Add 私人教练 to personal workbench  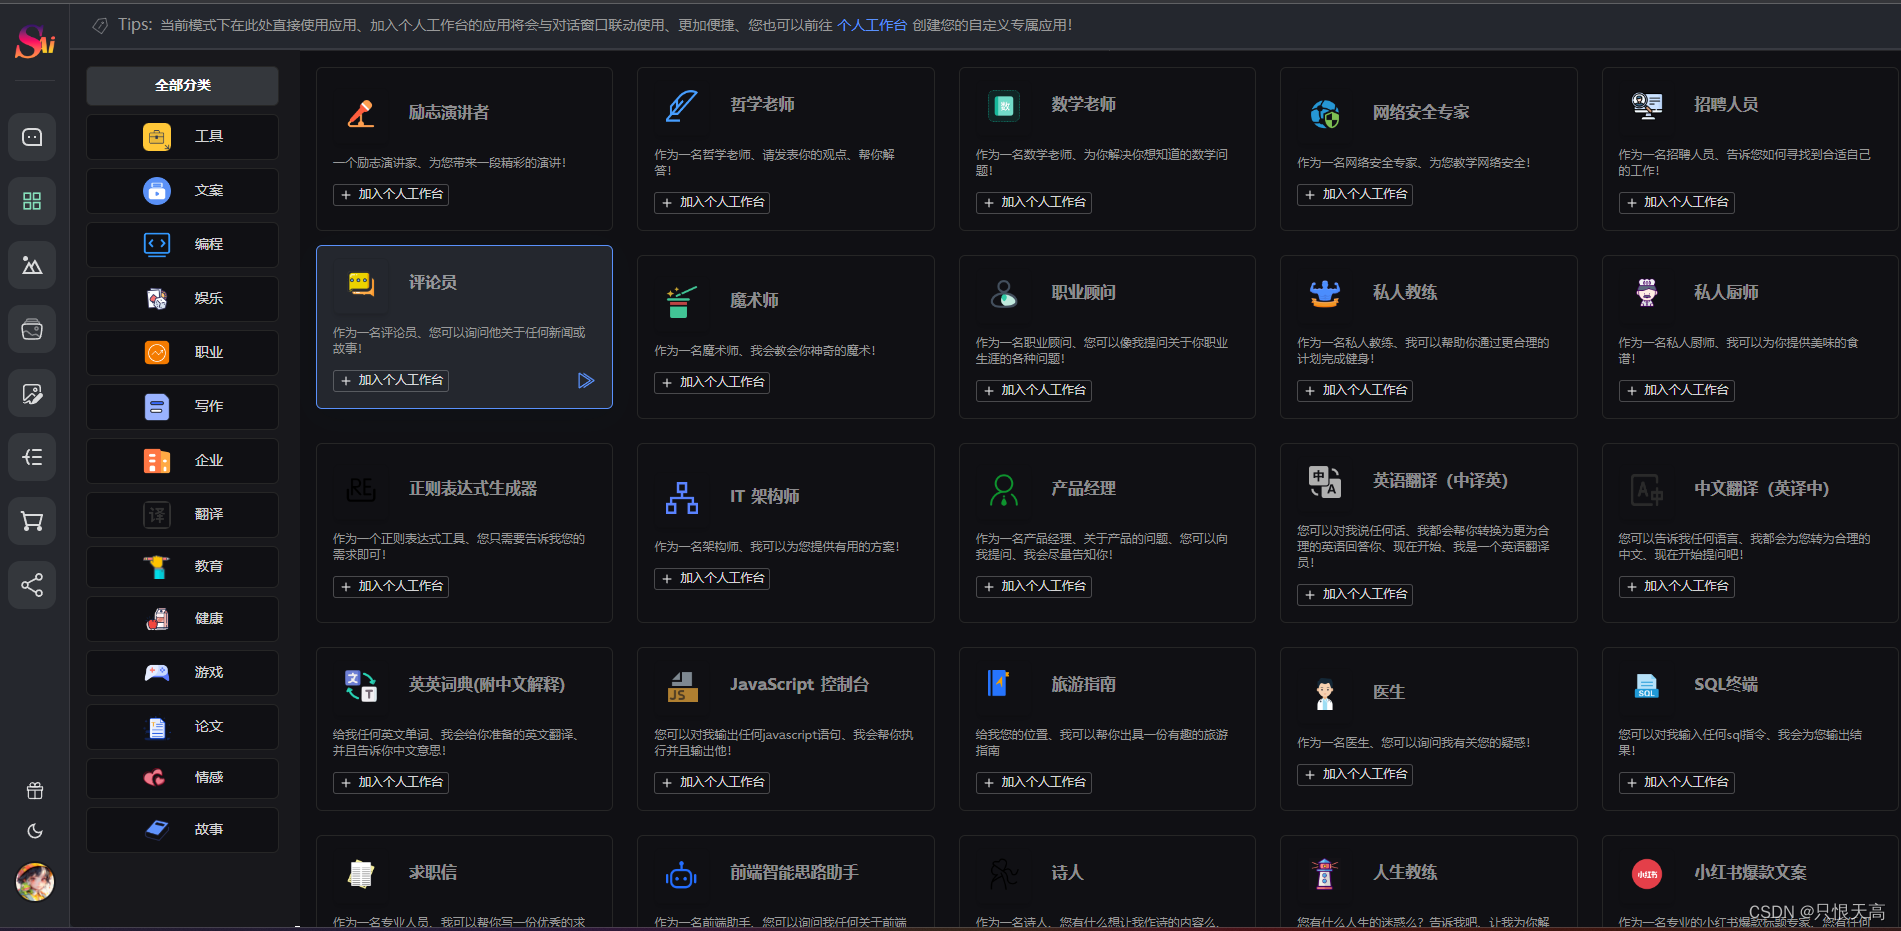coord(1355,391)
